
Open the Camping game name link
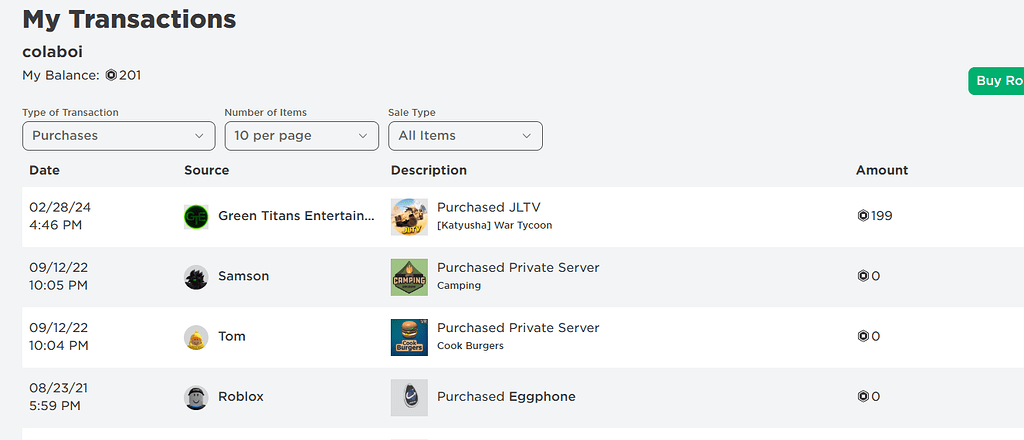point(459,285)
